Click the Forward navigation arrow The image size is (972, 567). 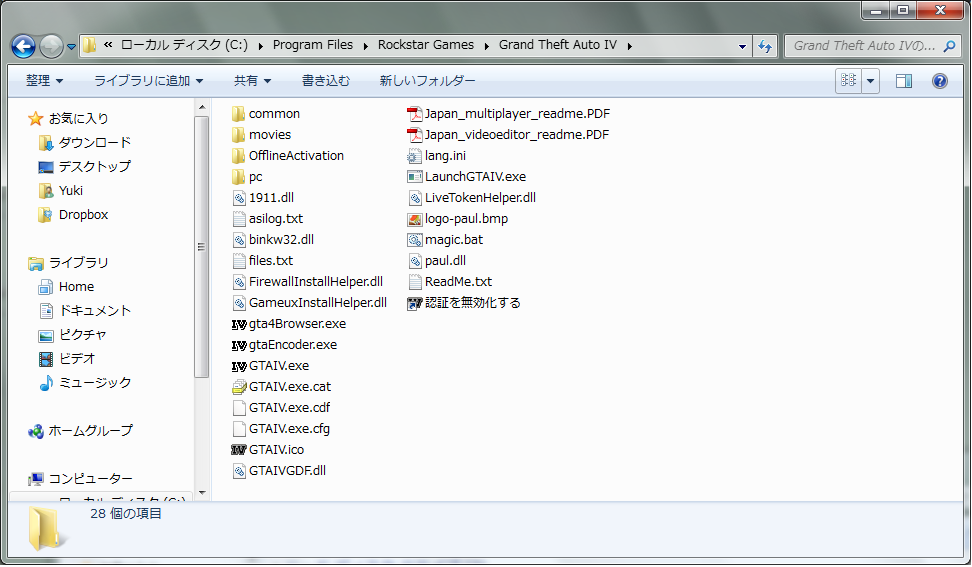point(51,46)
